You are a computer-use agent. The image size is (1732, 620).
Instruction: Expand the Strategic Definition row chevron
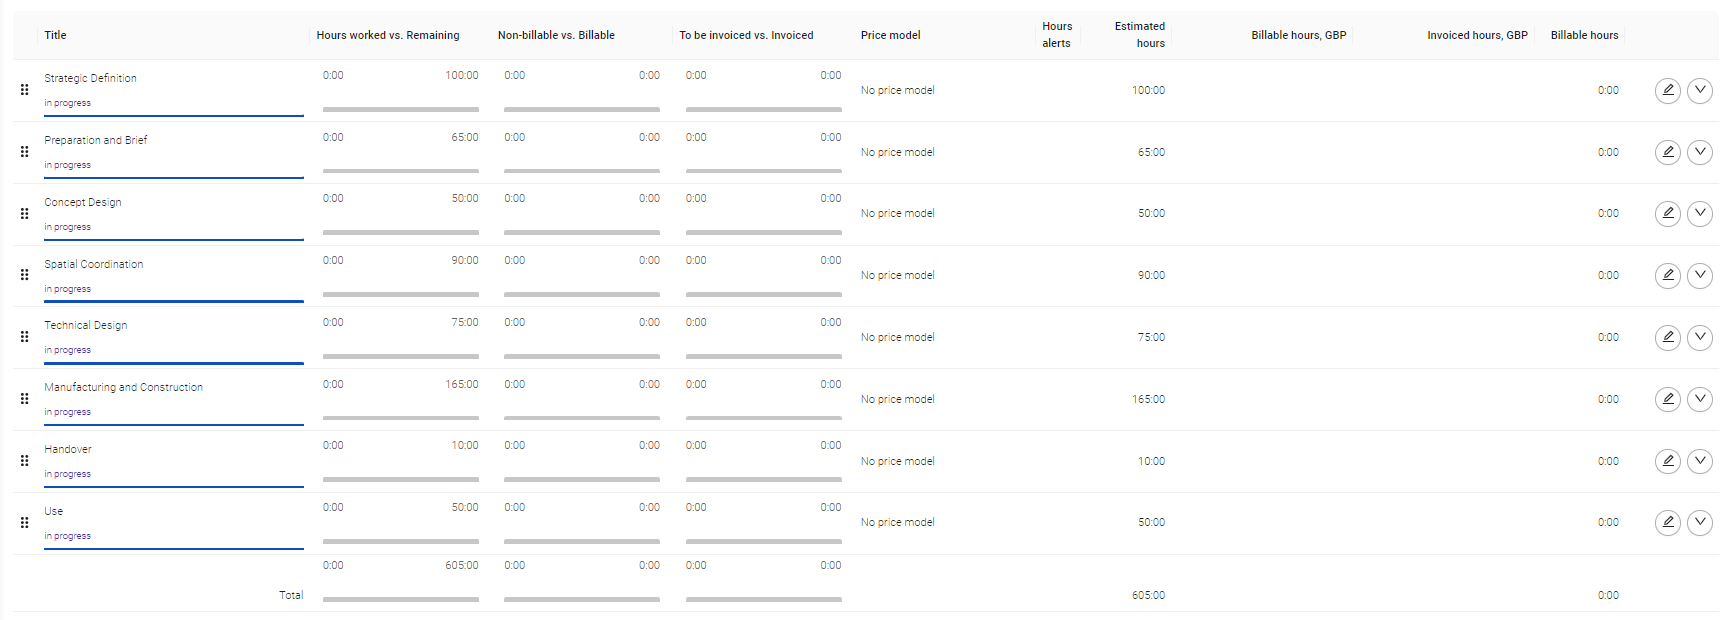click(x=1700, y=91)
